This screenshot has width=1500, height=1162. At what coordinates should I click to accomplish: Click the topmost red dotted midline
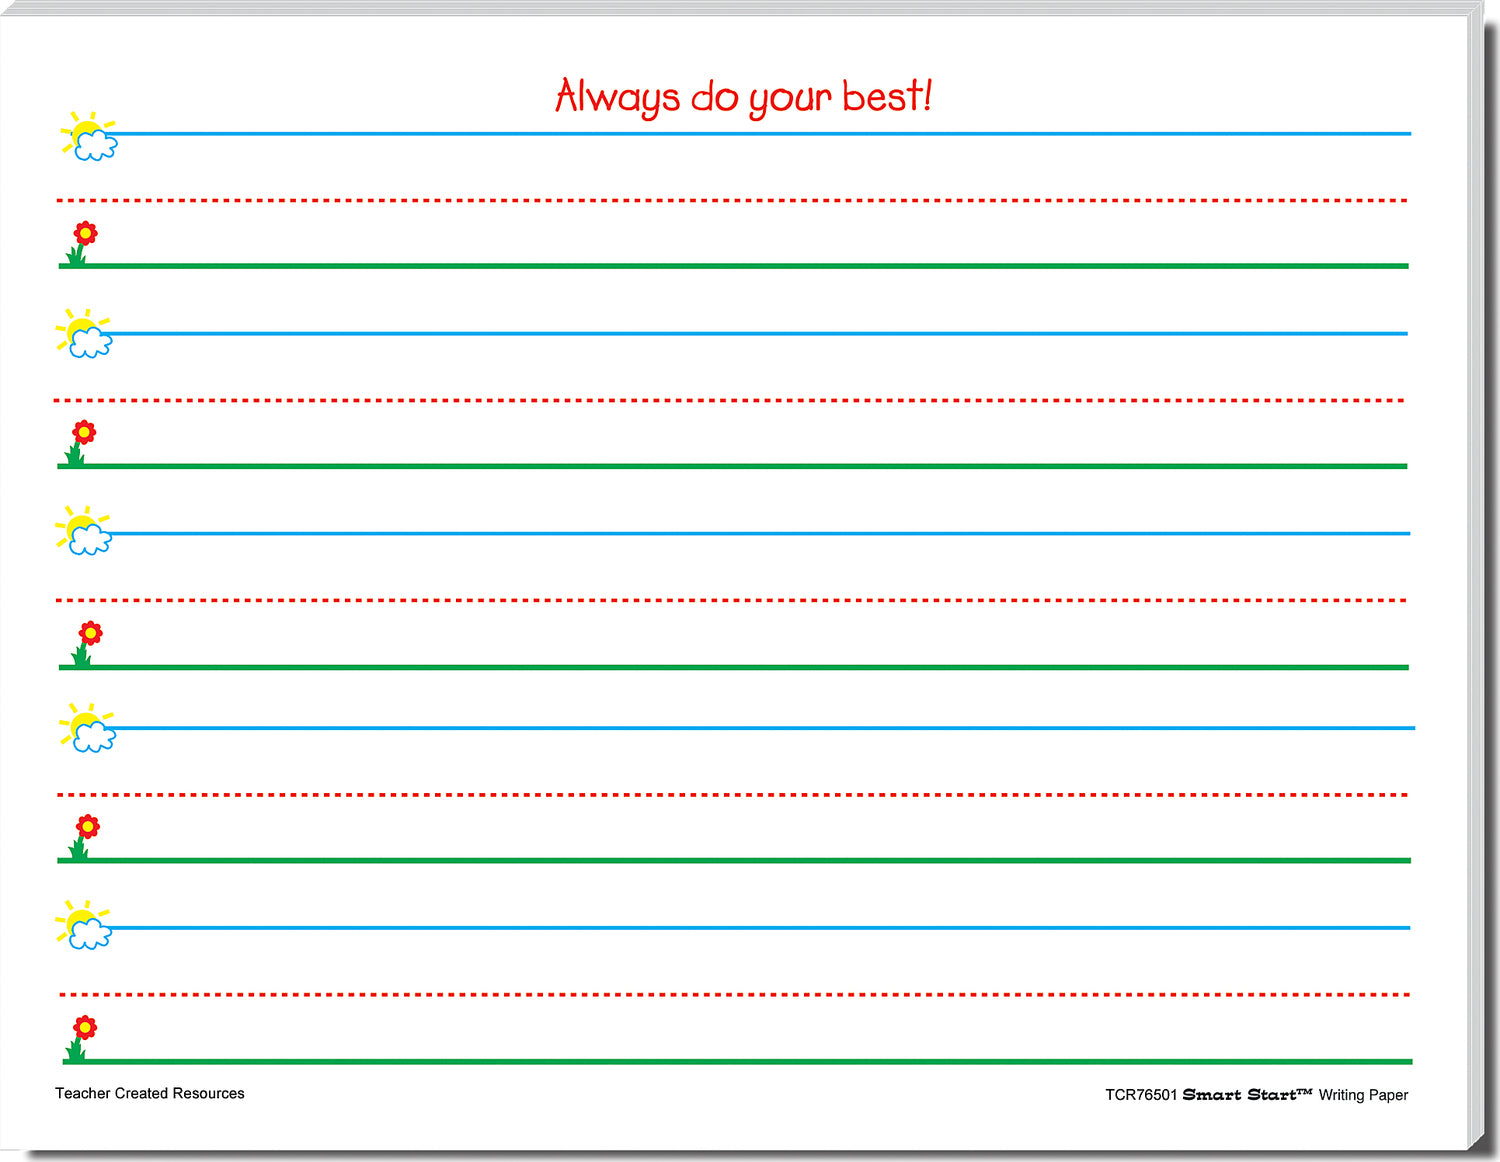732,200
